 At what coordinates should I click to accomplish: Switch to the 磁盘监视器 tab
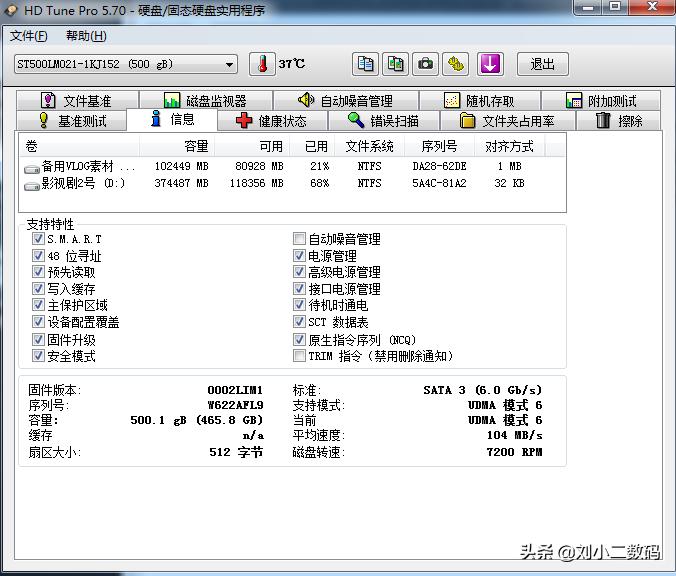[206, 101]
